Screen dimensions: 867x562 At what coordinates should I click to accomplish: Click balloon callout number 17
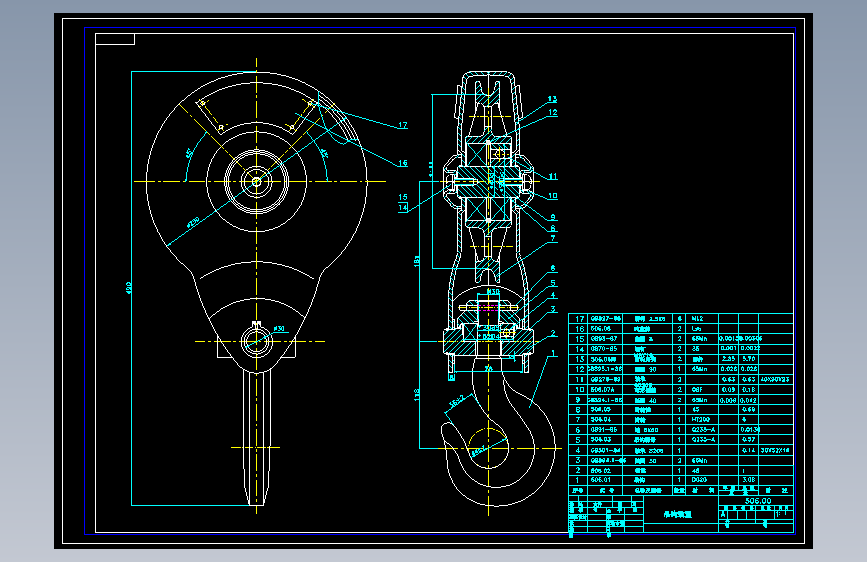pyautogui.click(x=403, y=125)
